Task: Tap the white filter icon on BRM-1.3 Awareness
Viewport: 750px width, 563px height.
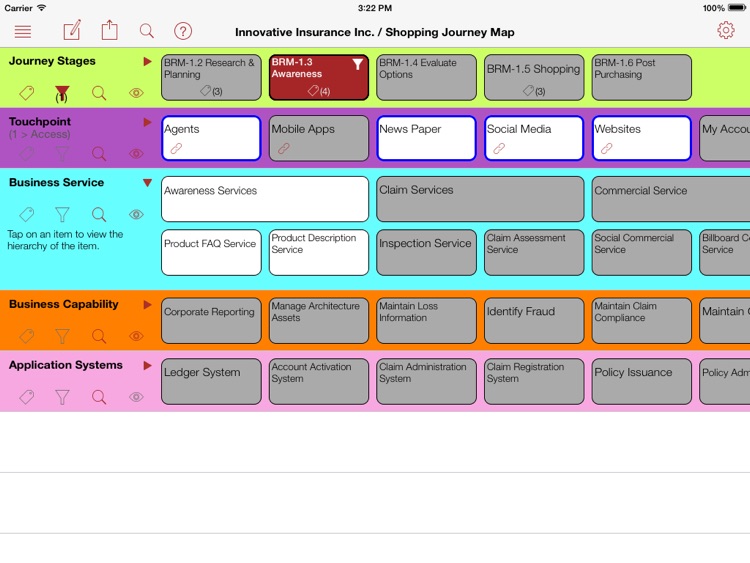Action: pos(357,64)
